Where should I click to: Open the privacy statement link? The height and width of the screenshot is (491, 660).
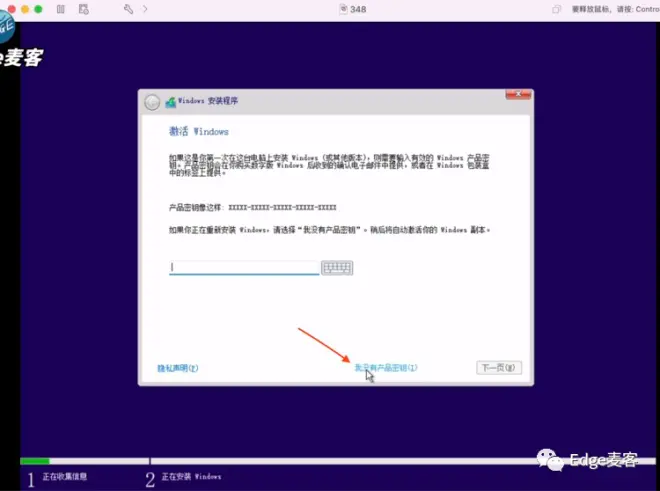click(x=178, y=368)
